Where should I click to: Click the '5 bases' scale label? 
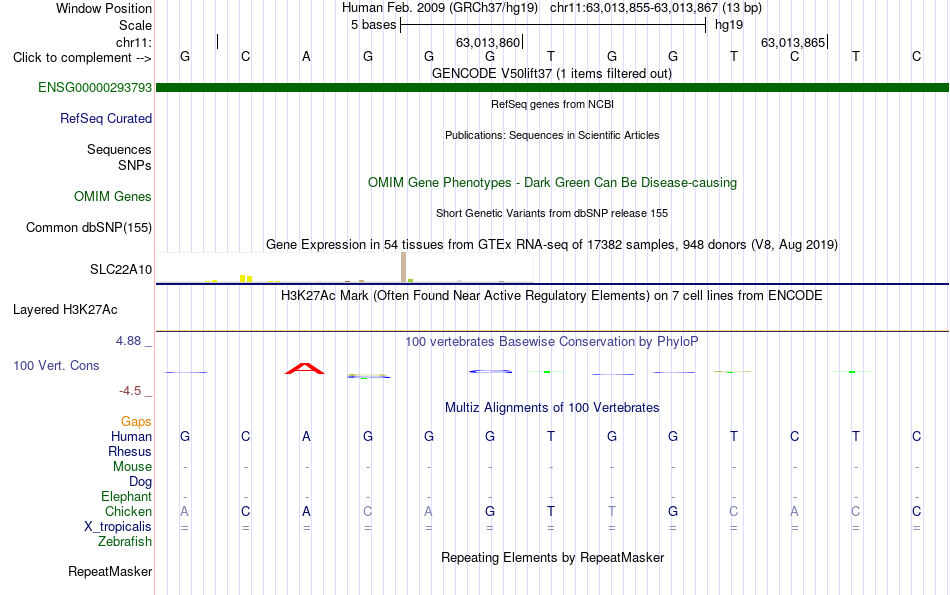[x=373, y=25]
